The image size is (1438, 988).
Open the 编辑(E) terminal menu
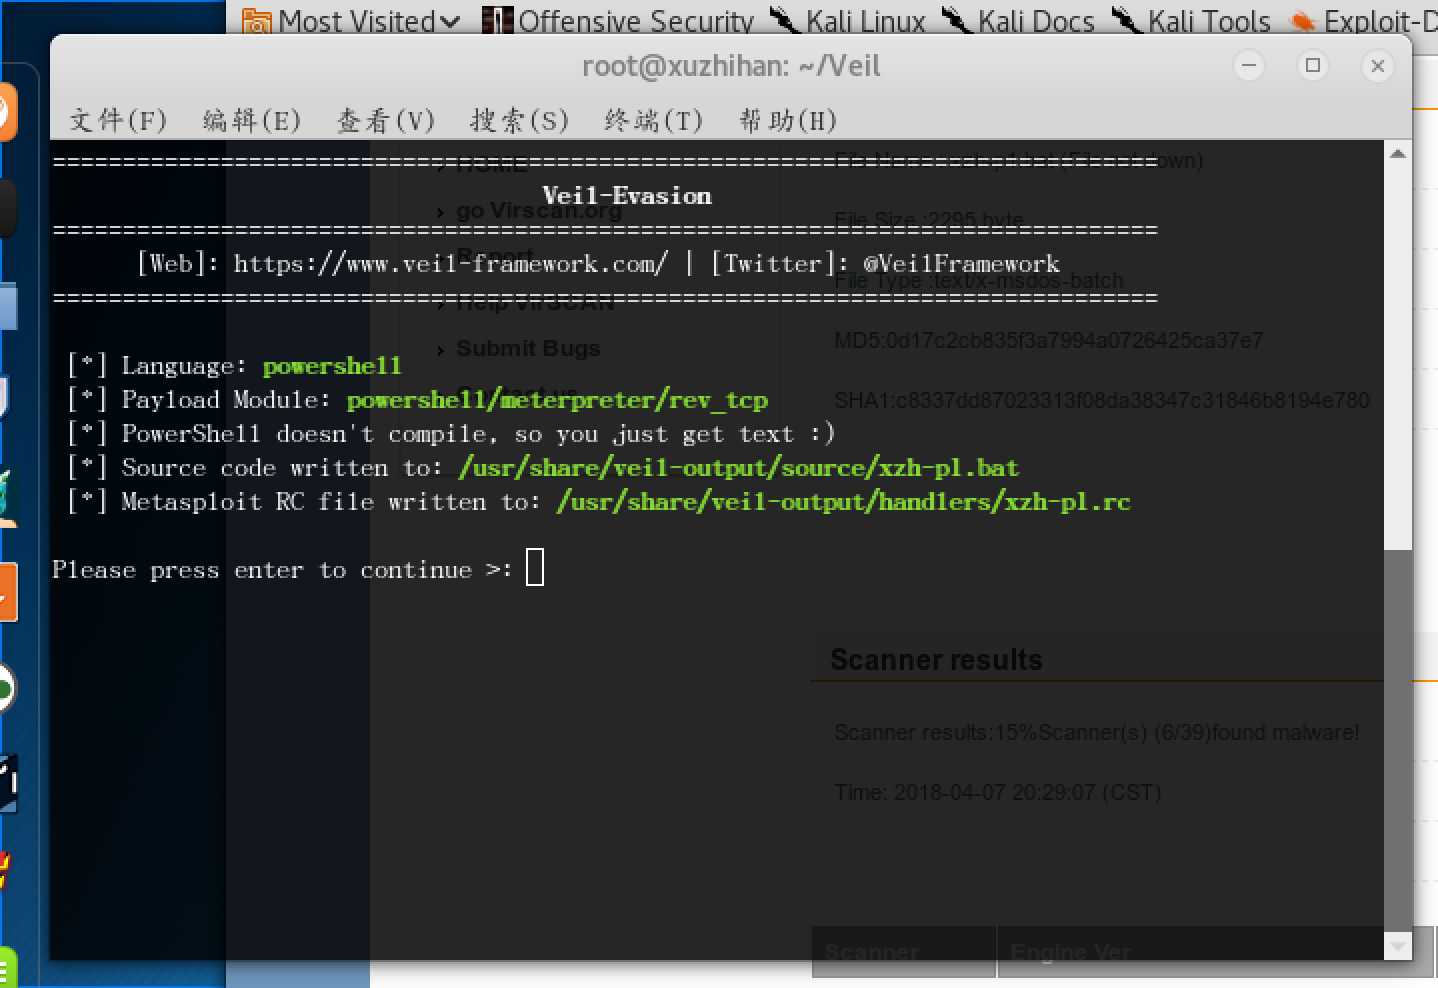point(252,121)
